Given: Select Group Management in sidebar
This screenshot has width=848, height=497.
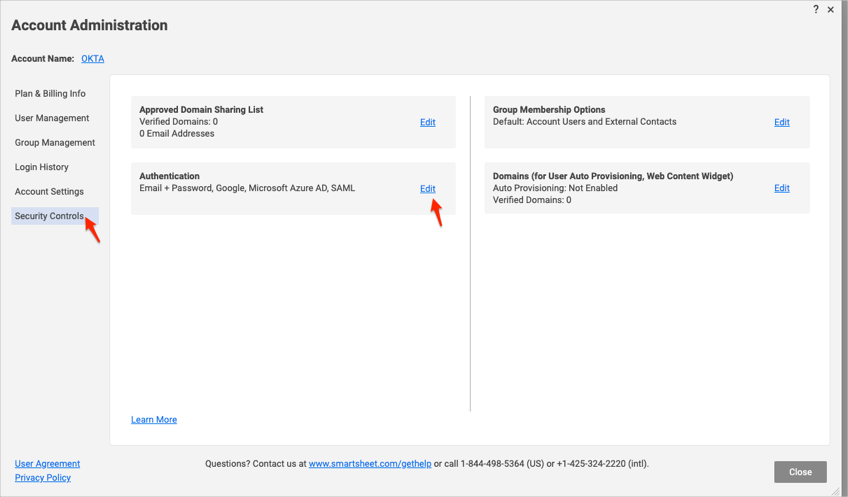Looking at the screenshot, I should point(55,143).
